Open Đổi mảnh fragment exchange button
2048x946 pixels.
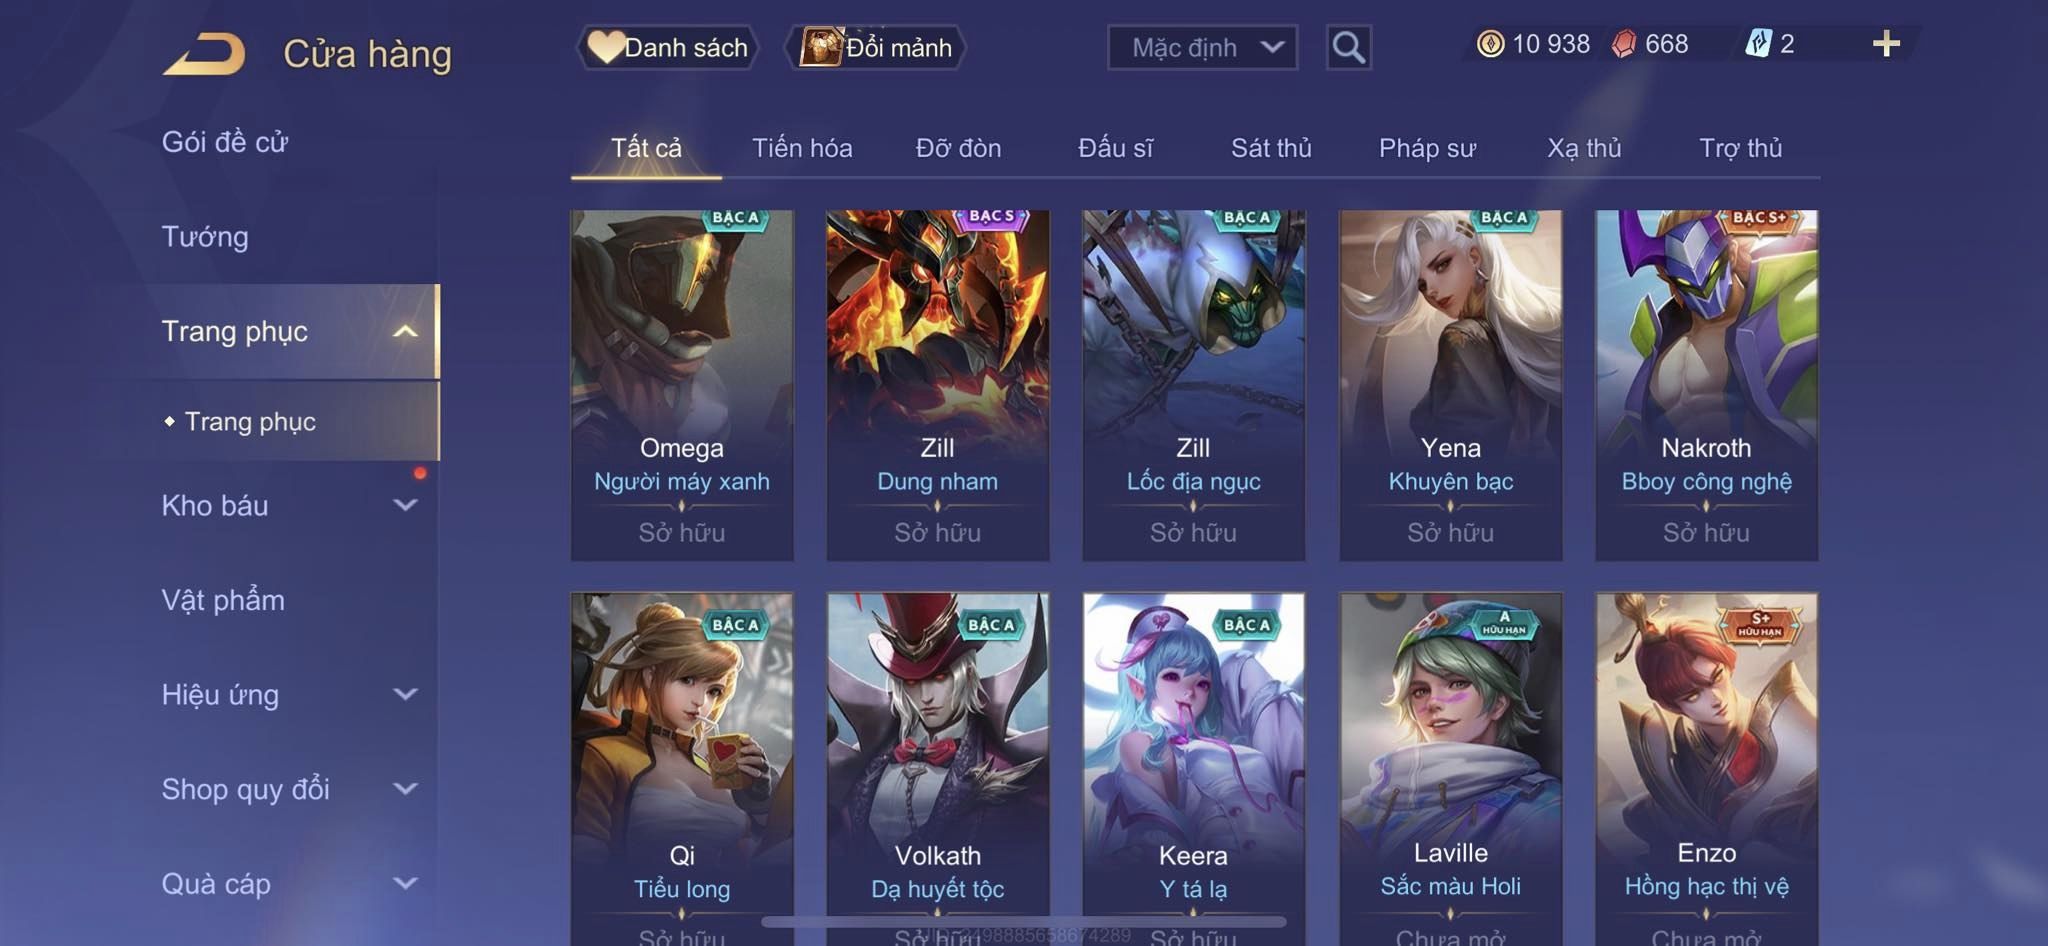875,47
